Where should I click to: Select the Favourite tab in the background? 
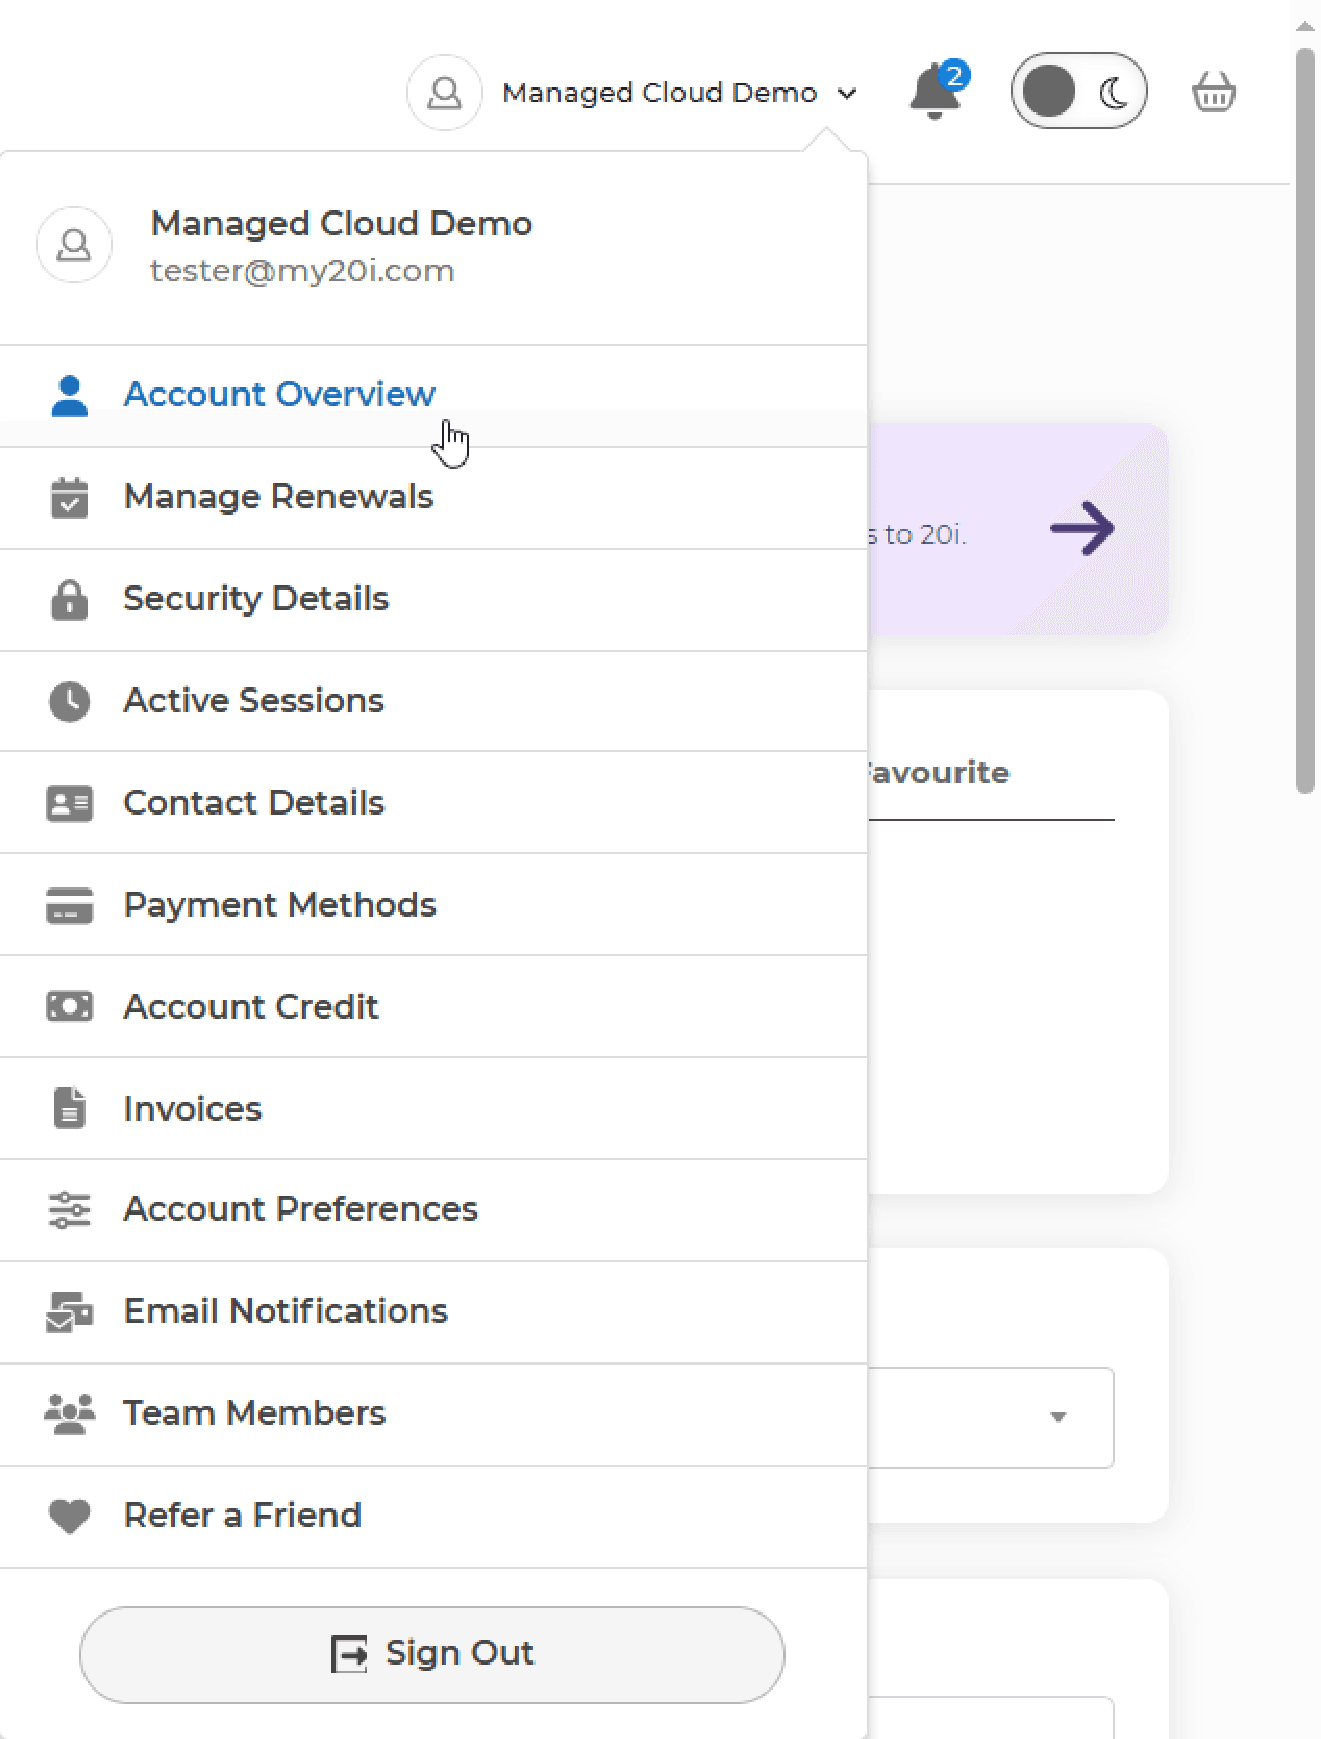[x=938, y=773]
